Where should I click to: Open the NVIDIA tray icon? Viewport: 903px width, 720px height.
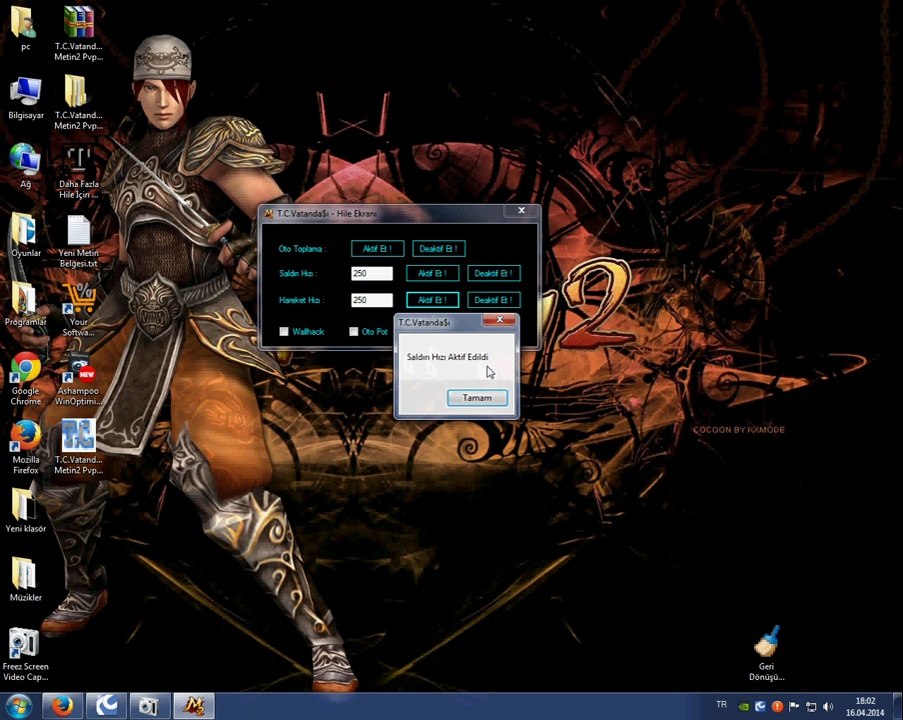(743, 706)
